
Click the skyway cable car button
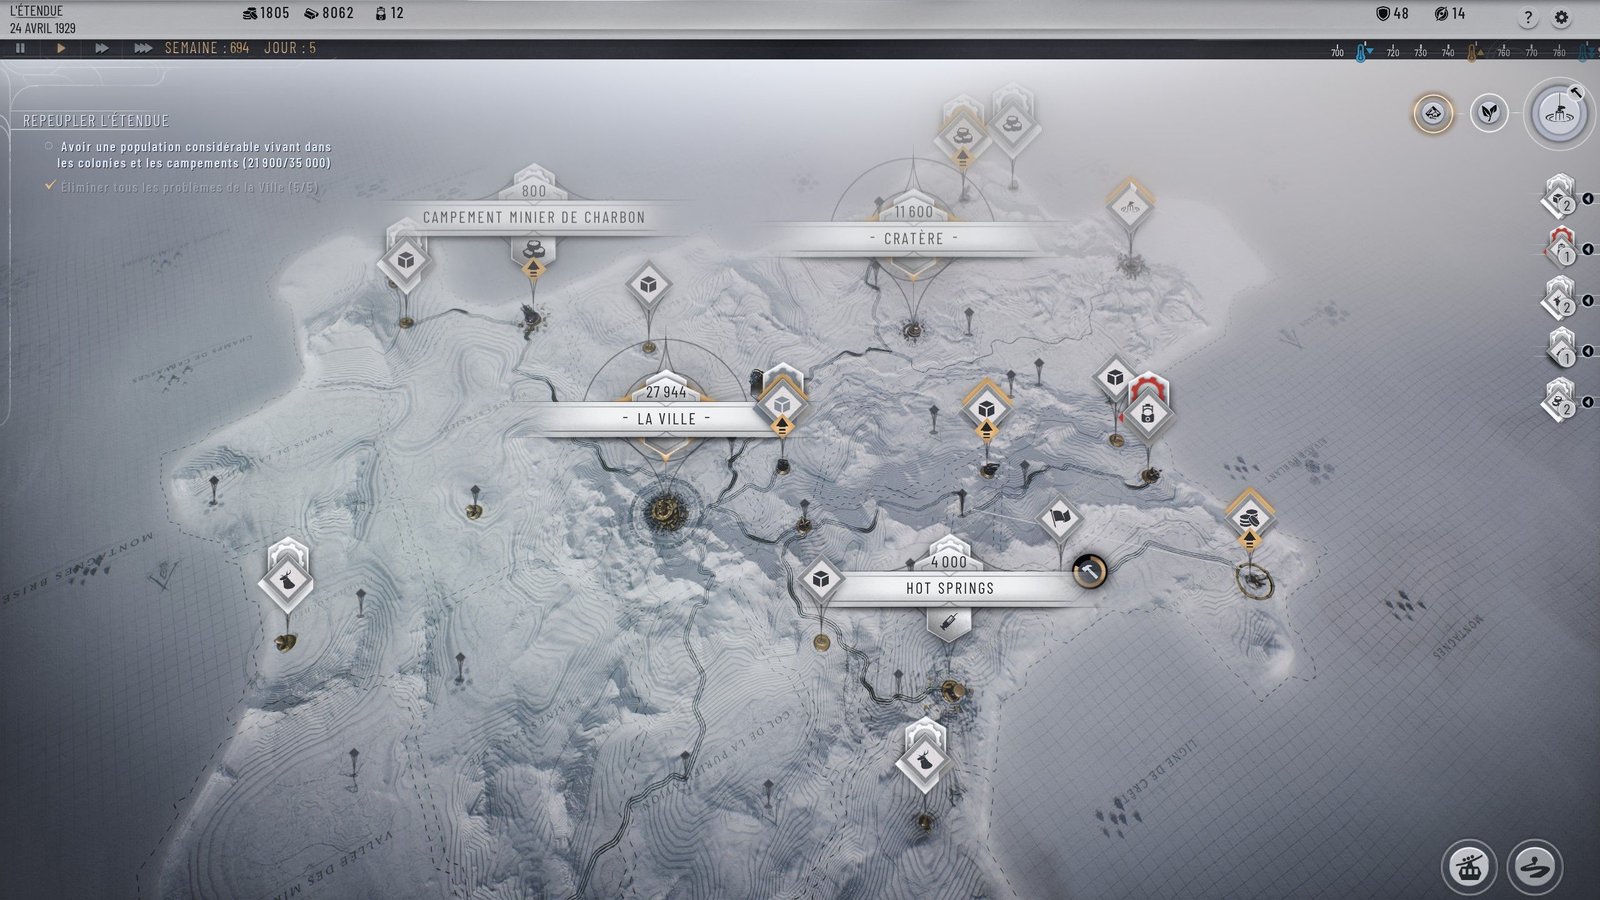pyautogui.click(x=1468, y=866)
